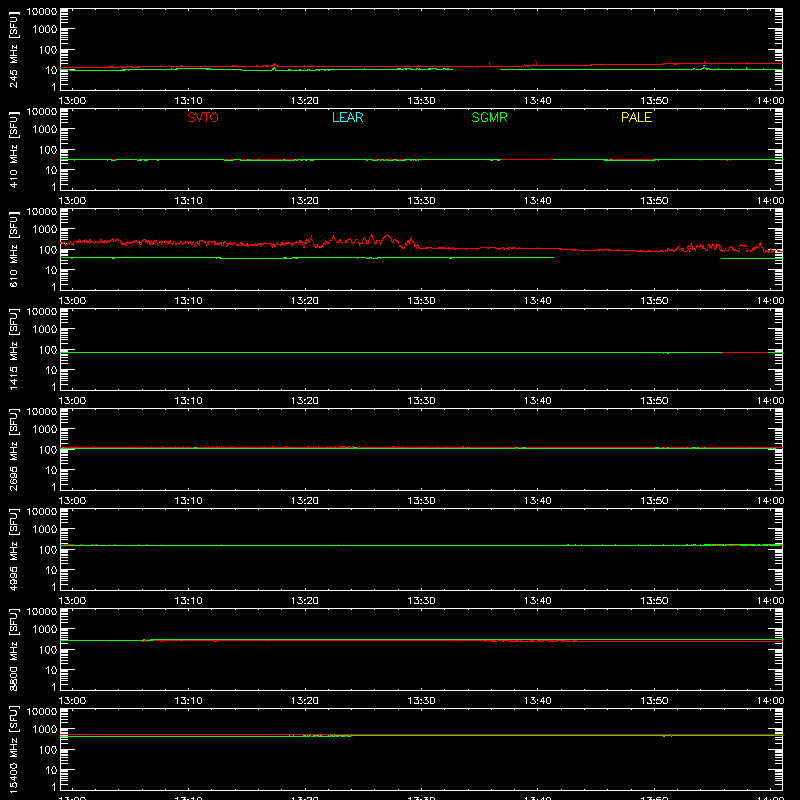Click the 13:30 time label of the 245 MHz panel
Viewport: 800px width, 800px height.
point(421,101)
